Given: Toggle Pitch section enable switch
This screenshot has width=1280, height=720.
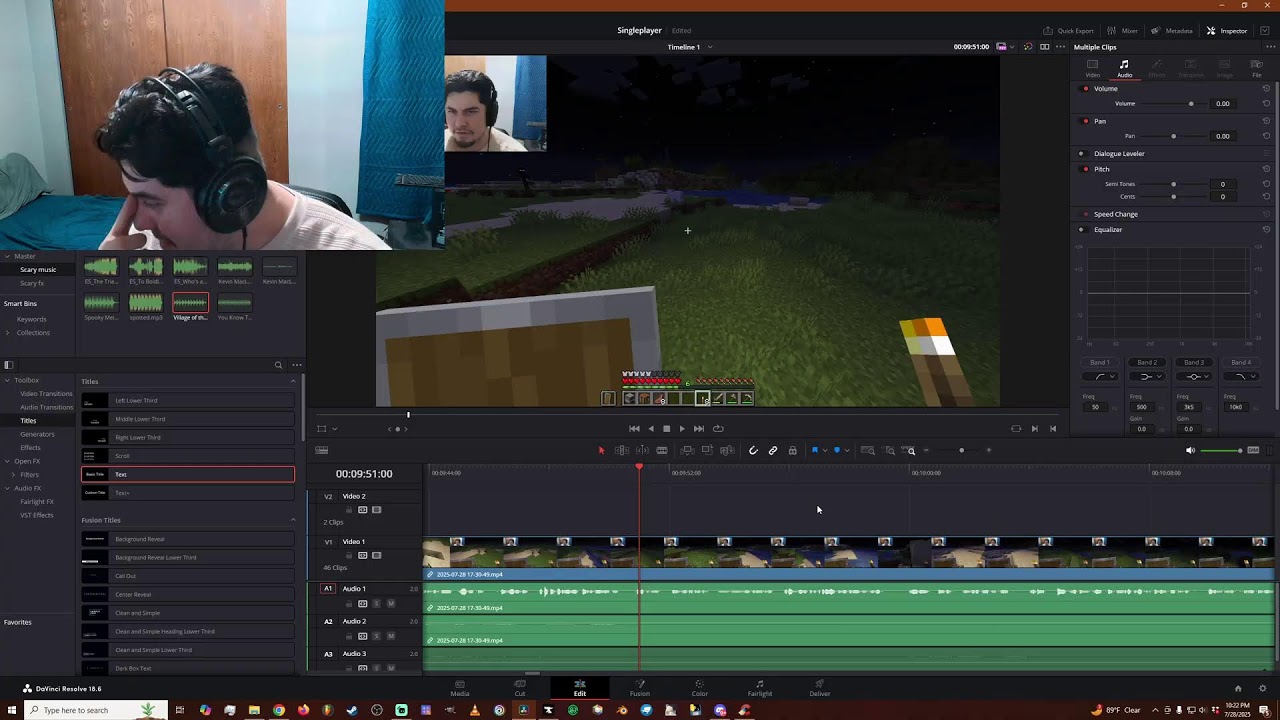Looking at the screenshot, I should 1086,169.
